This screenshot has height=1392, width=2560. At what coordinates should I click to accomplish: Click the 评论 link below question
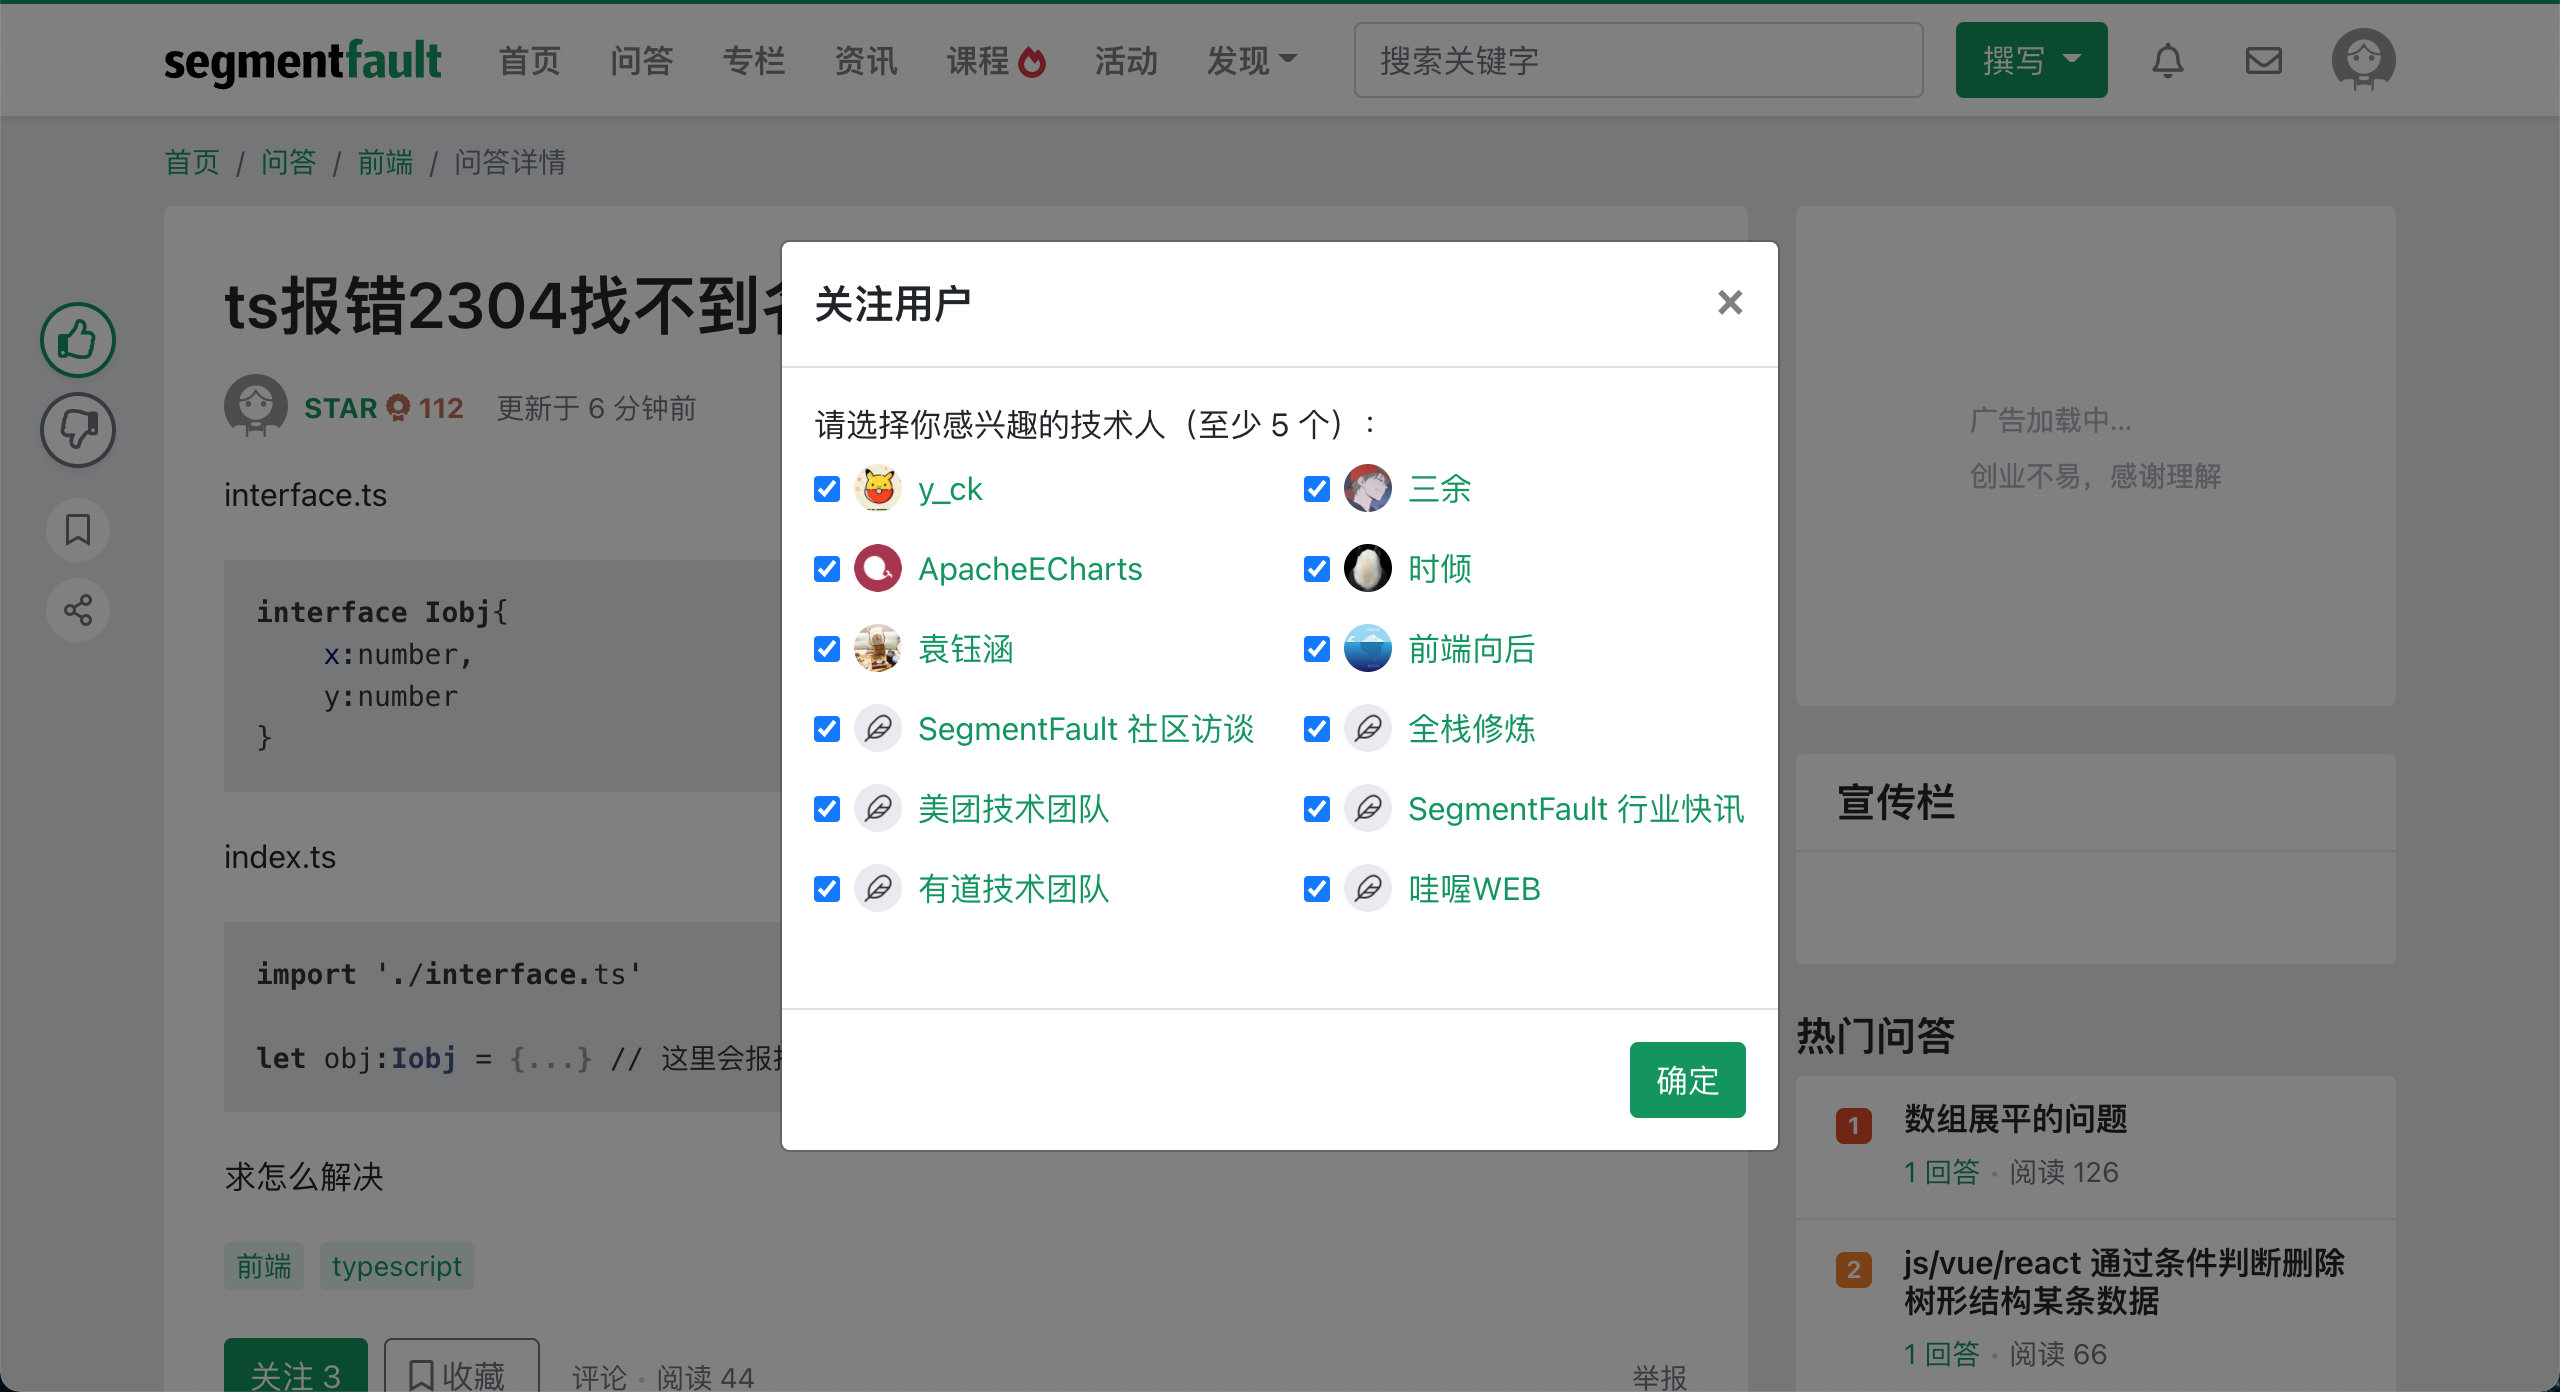(x=599, y=1378)
